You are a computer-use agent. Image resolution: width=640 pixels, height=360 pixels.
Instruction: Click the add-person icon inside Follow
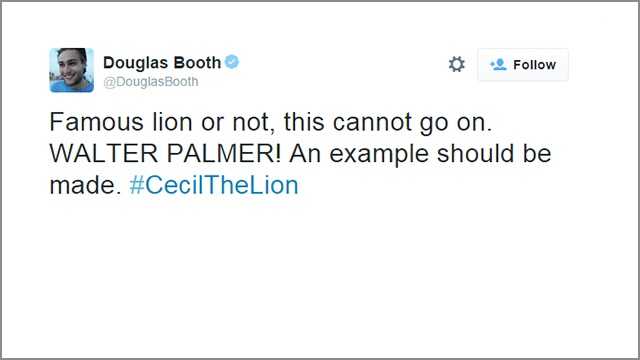498,64
